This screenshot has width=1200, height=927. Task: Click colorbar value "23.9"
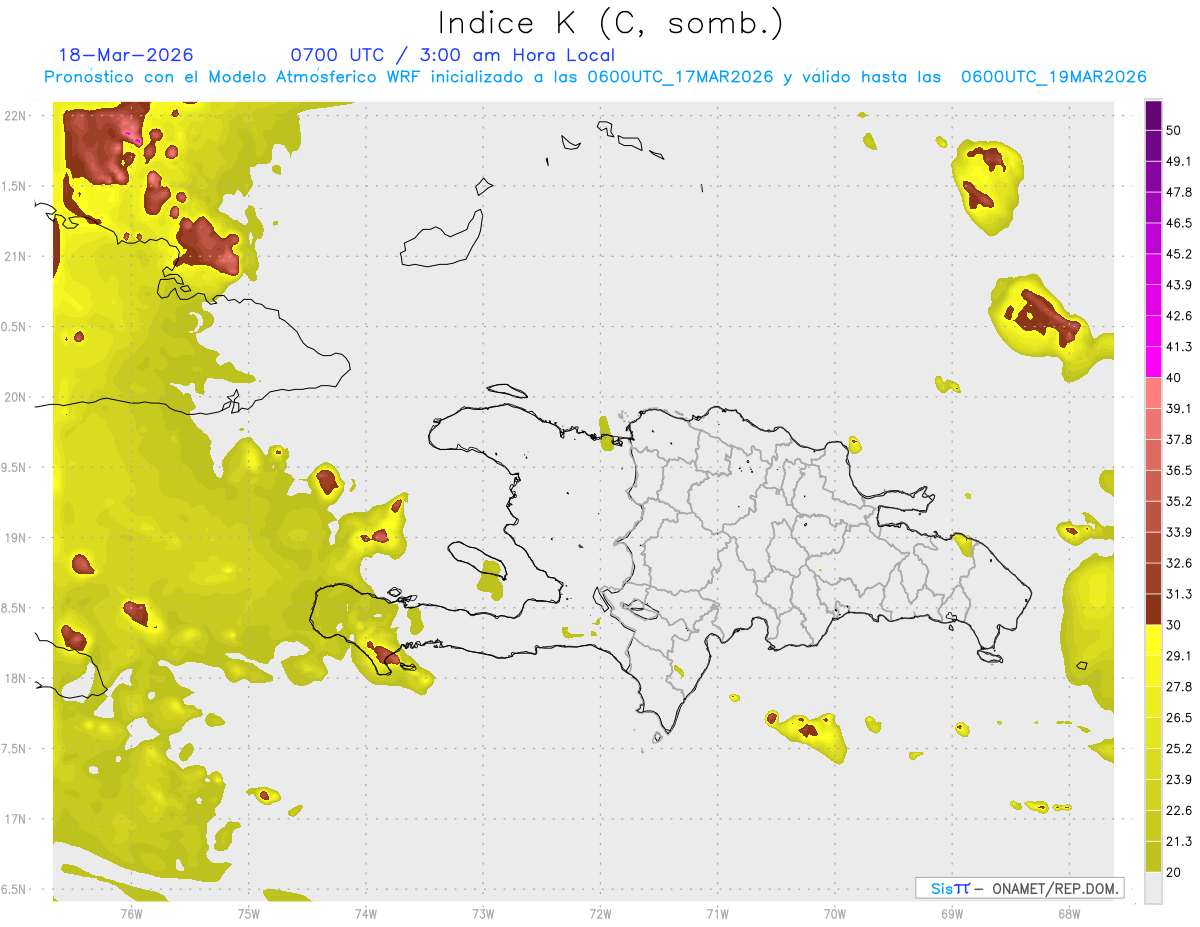1179,780
